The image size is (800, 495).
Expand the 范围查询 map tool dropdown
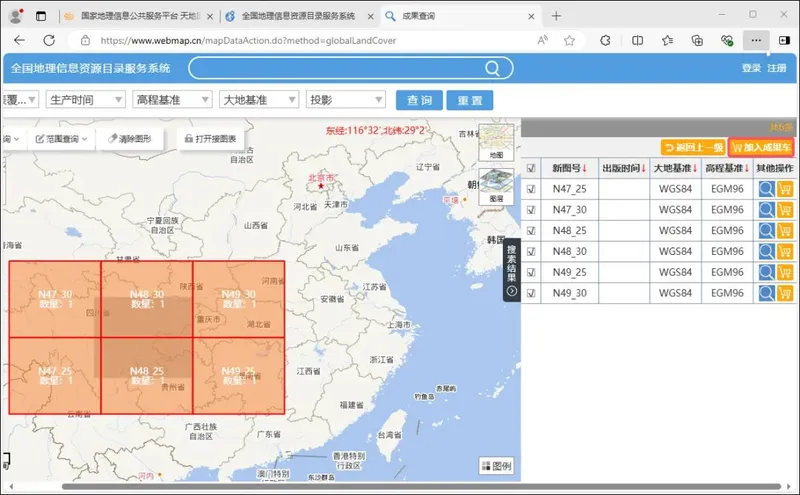click(x=61, y=139)
